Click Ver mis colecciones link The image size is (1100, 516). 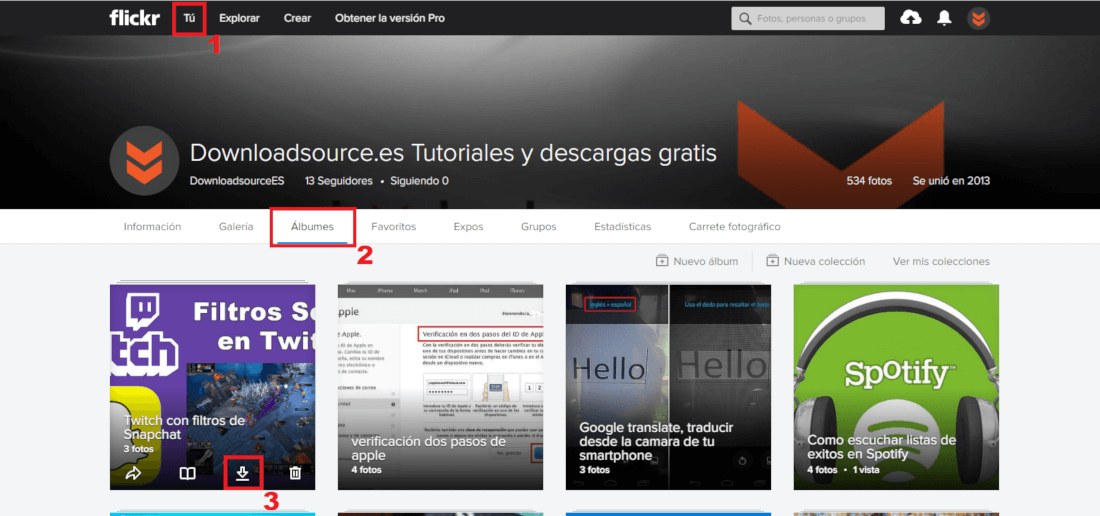coord(941,261)
